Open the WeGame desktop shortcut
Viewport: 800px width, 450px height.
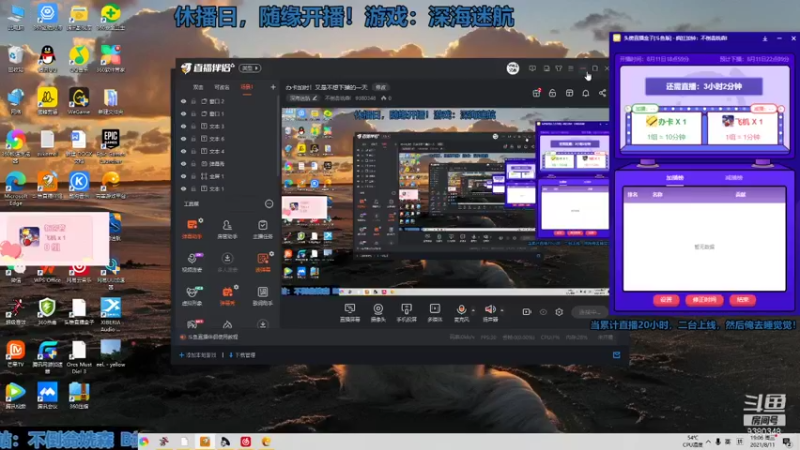coord(79,101)
